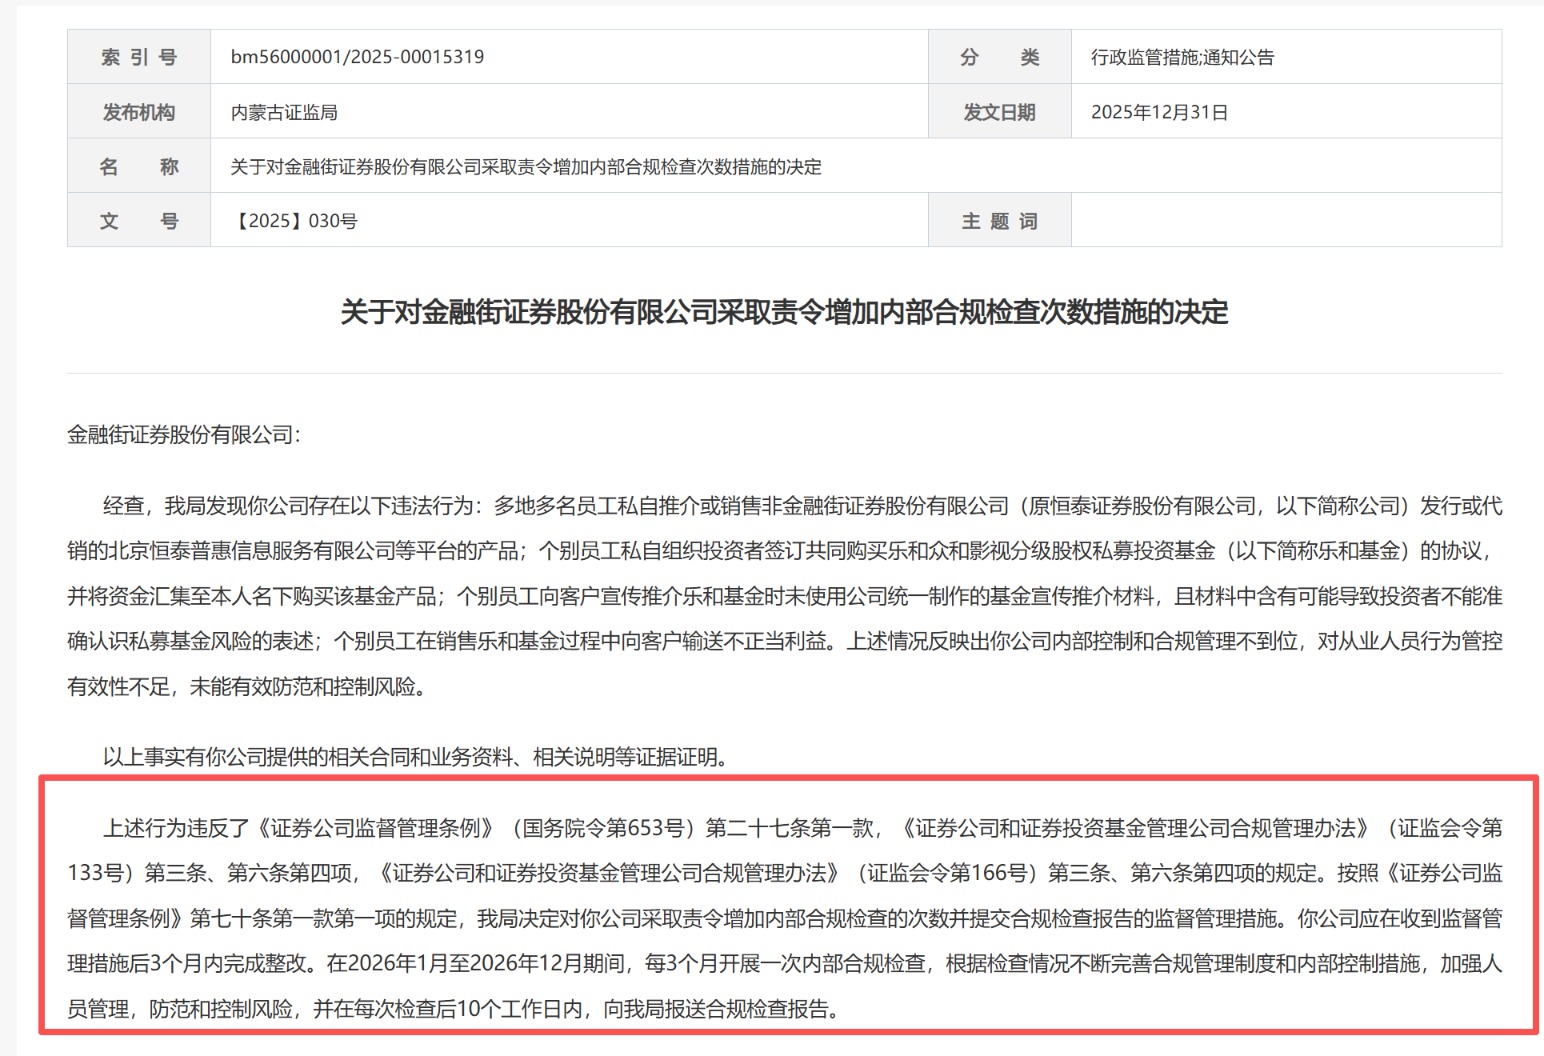Click the bold main heading of the decision

tap(784, 312)
